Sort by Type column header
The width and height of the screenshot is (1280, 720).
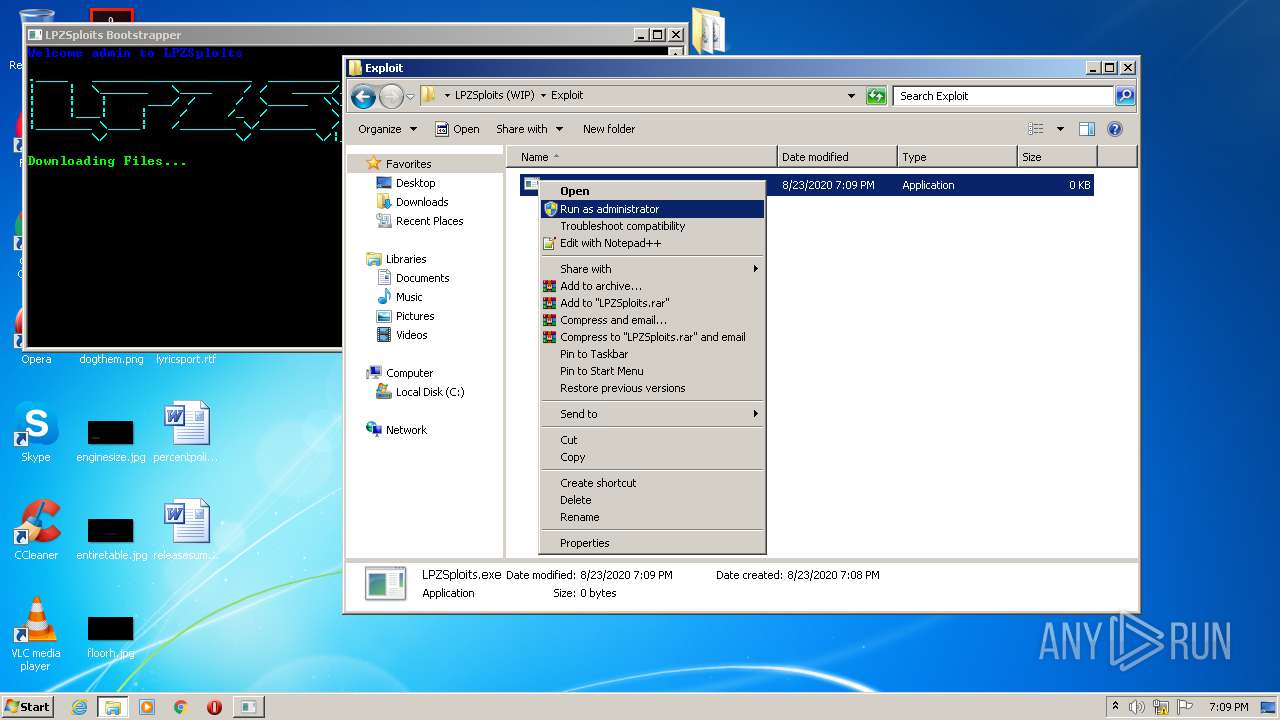(957, 157)
